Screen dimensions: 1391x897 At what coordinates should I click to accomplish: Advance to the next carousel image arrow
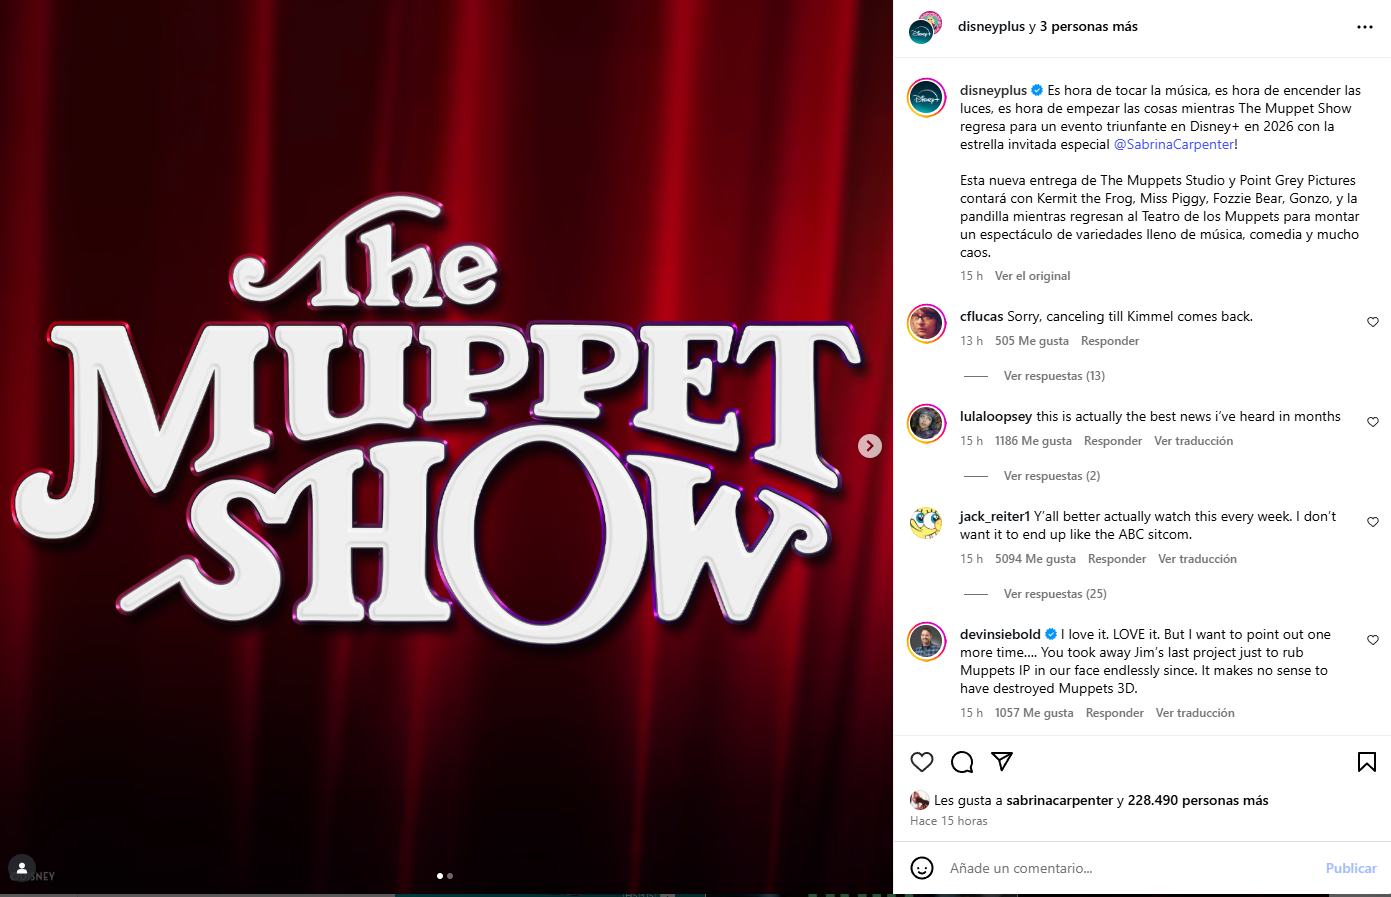(x=870, y=446)
